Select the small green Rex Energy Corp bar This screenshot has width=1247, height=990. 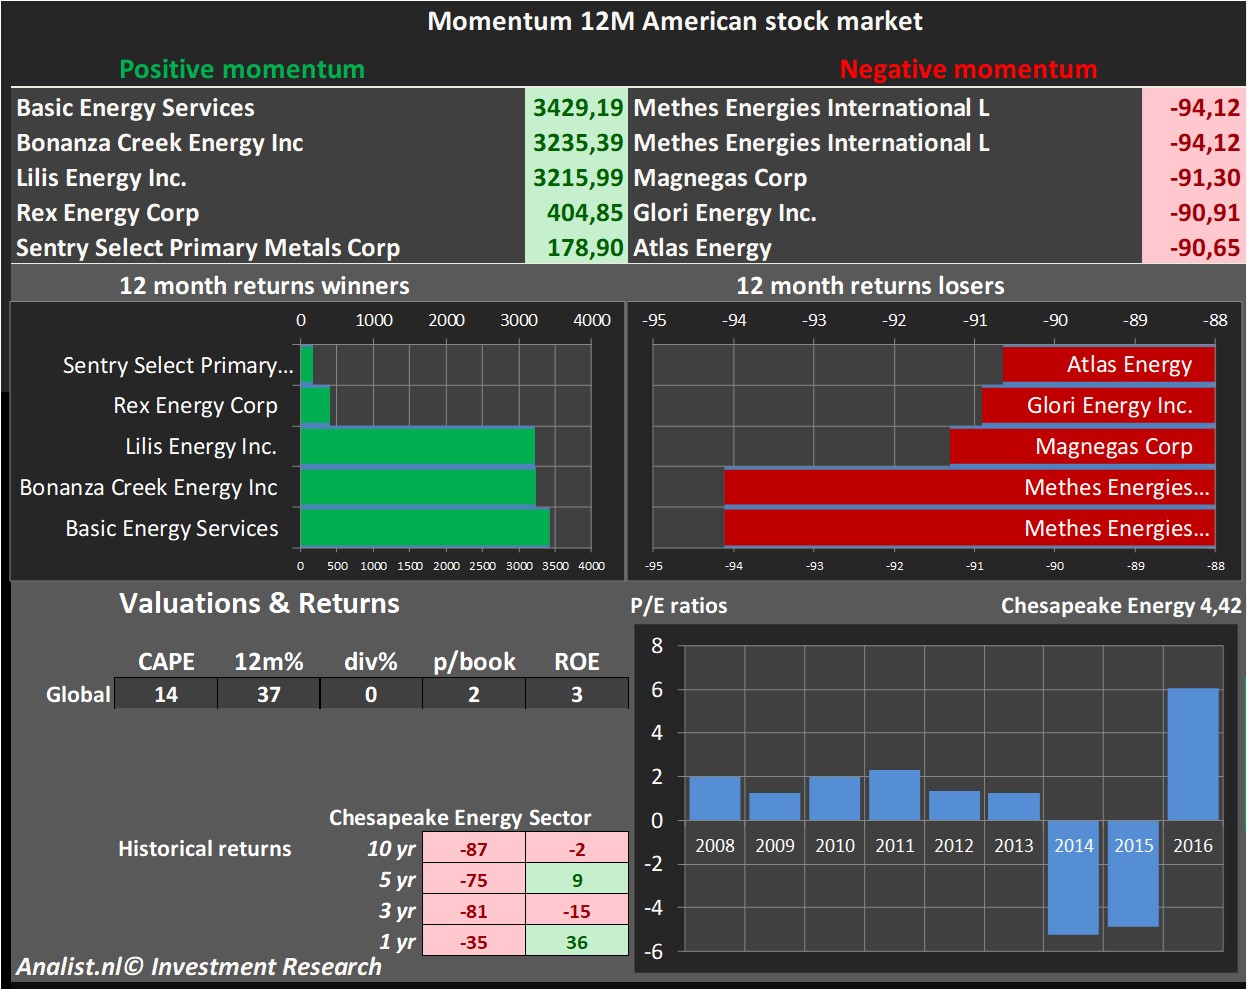(315, 405)
